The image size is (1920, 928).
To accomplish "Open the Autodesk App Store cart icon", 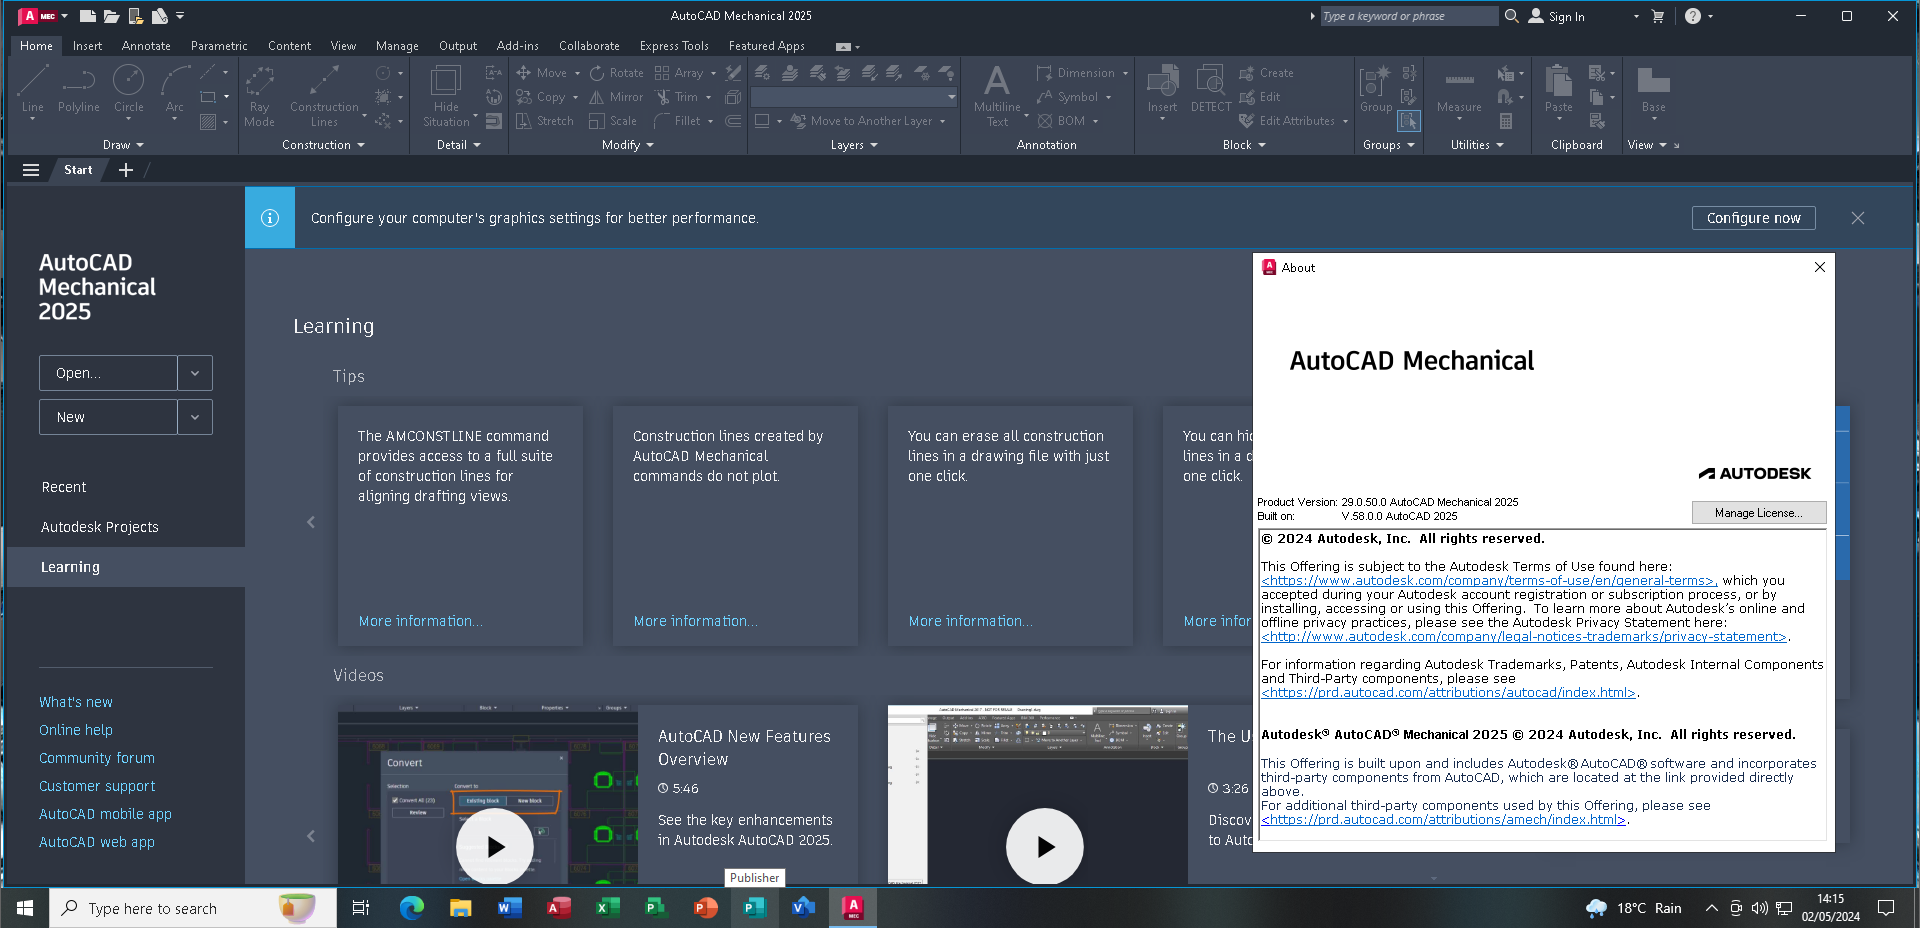I will pyautogui.click(x=1658, y=16).
